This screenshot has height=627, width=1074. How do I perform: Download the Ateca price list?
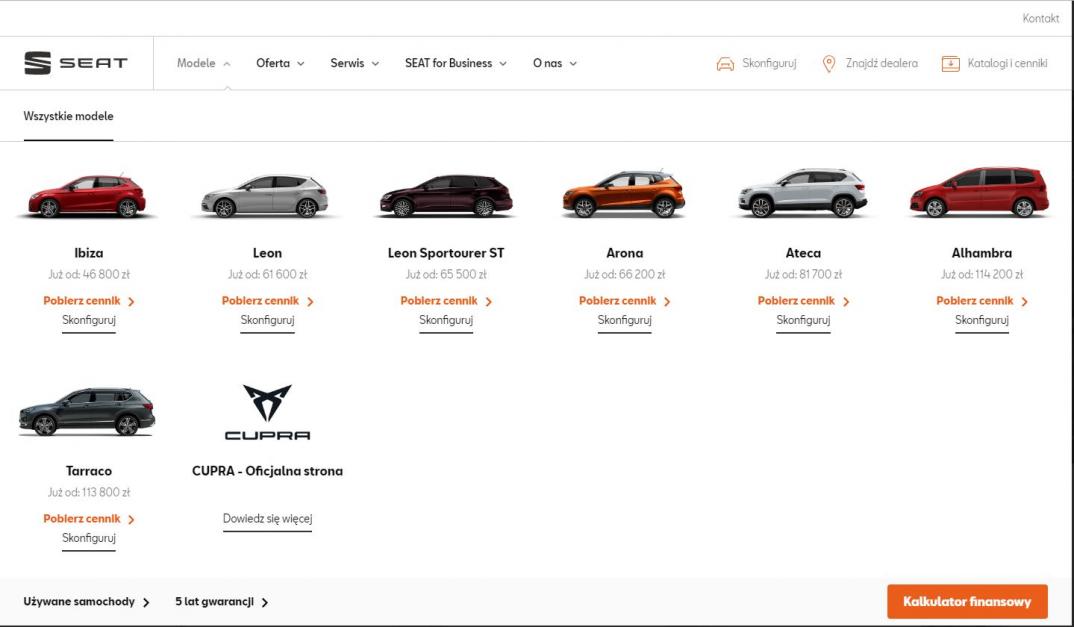click(797, 301)
